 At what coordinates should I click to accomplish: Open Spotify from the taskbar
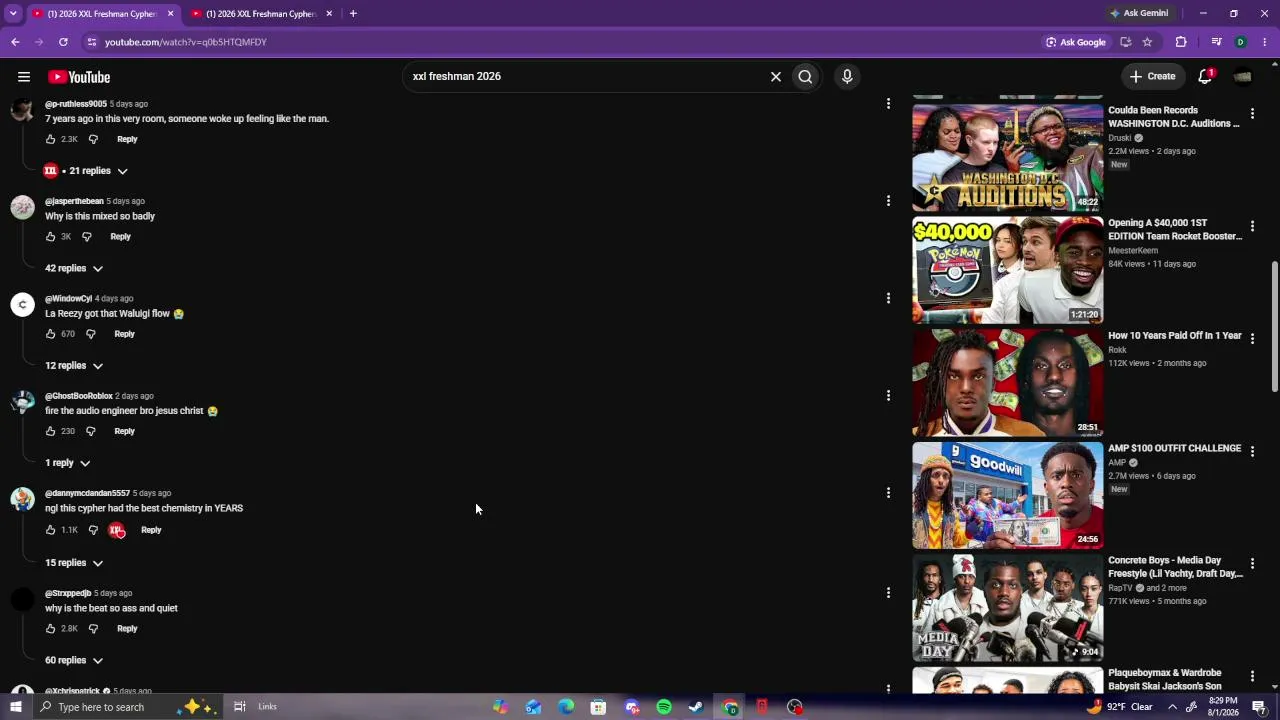tap(664, 707)
